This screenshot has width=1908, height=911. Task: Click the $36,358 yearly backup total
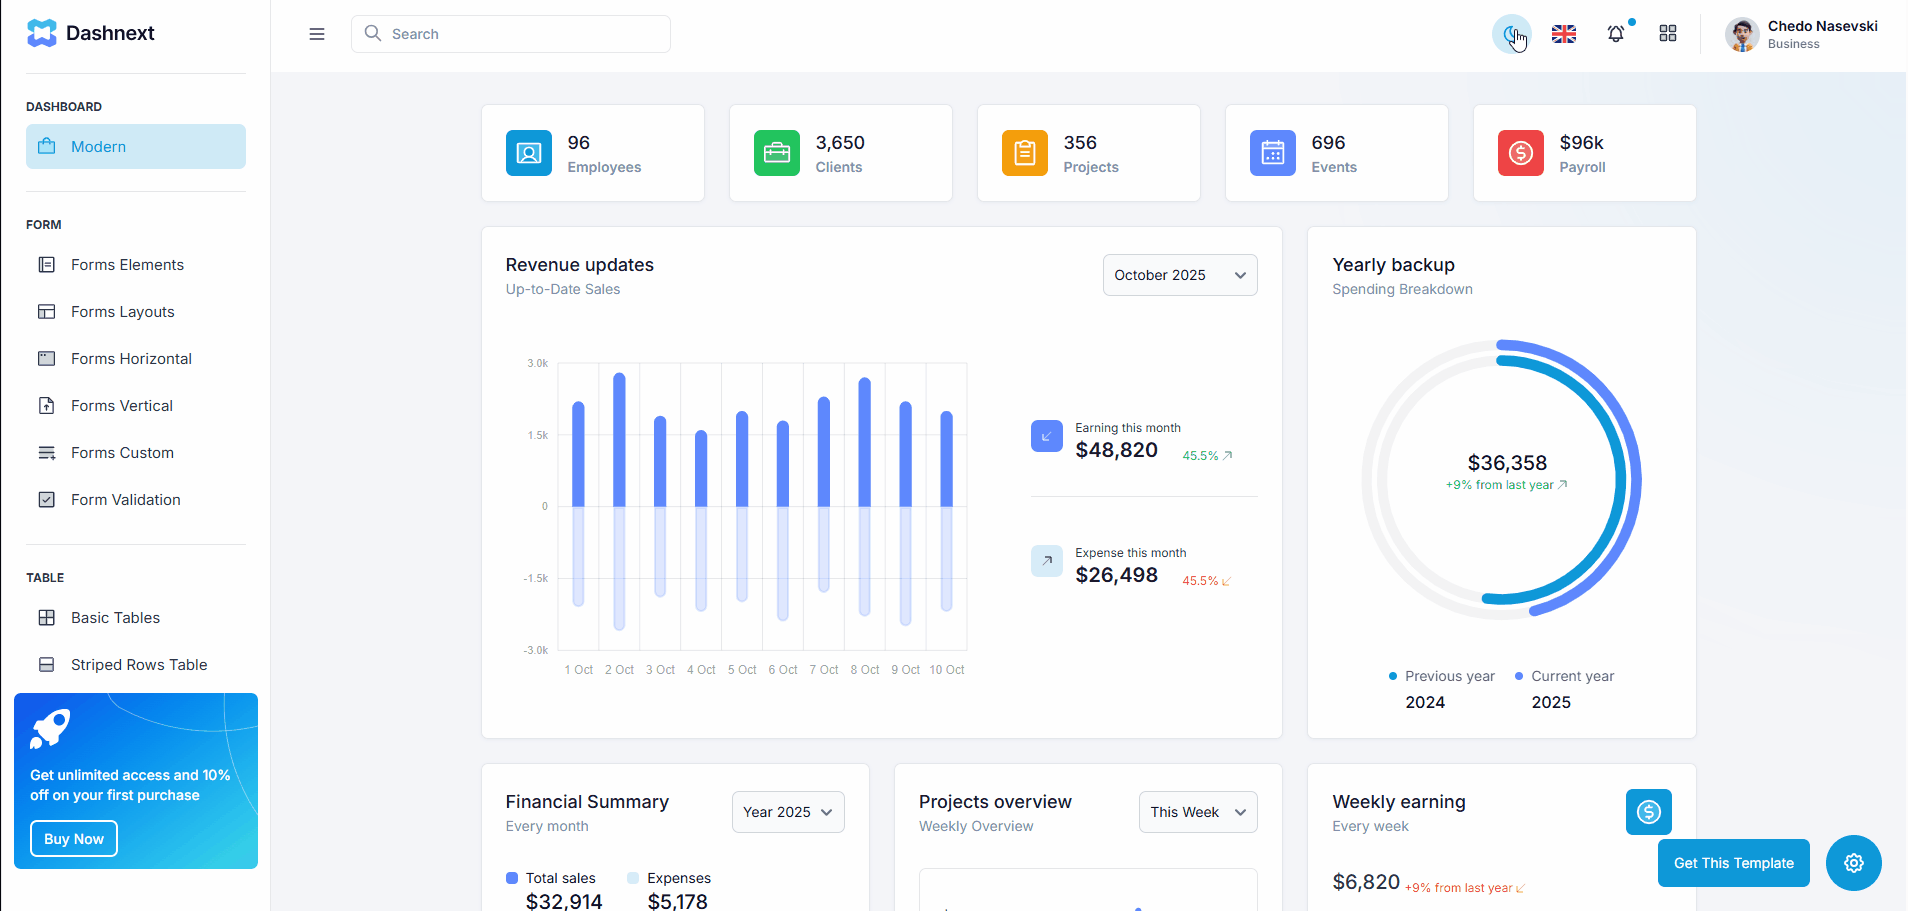[1507, 463]
